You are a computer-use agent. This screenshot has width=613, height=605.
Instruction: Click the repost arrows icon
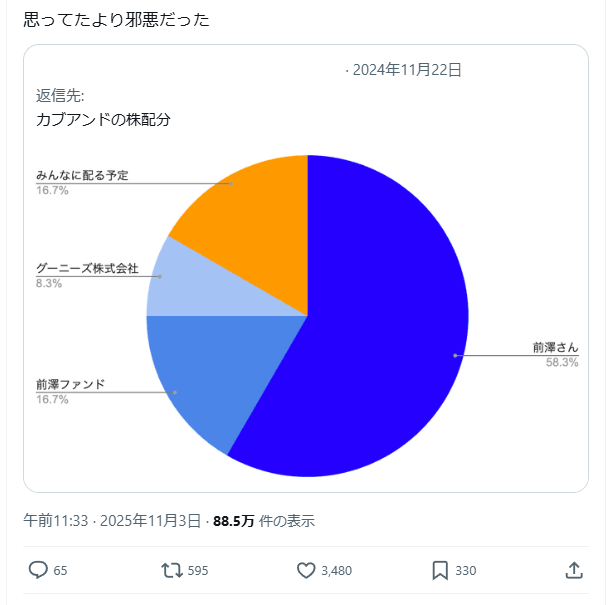click(x=172, y=570)
